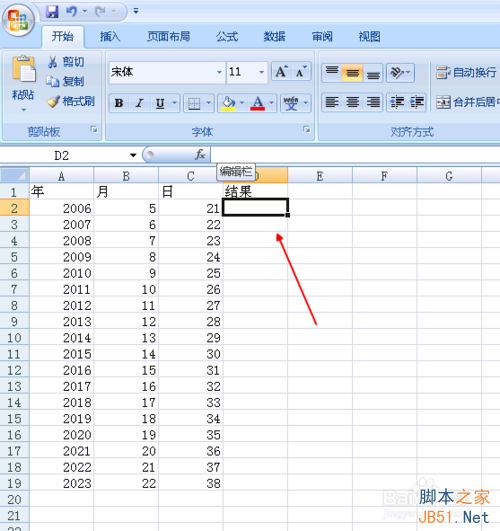Switch to the 视图 tab
The height and width of the screenshot is (531, 500).
[370, 37]
